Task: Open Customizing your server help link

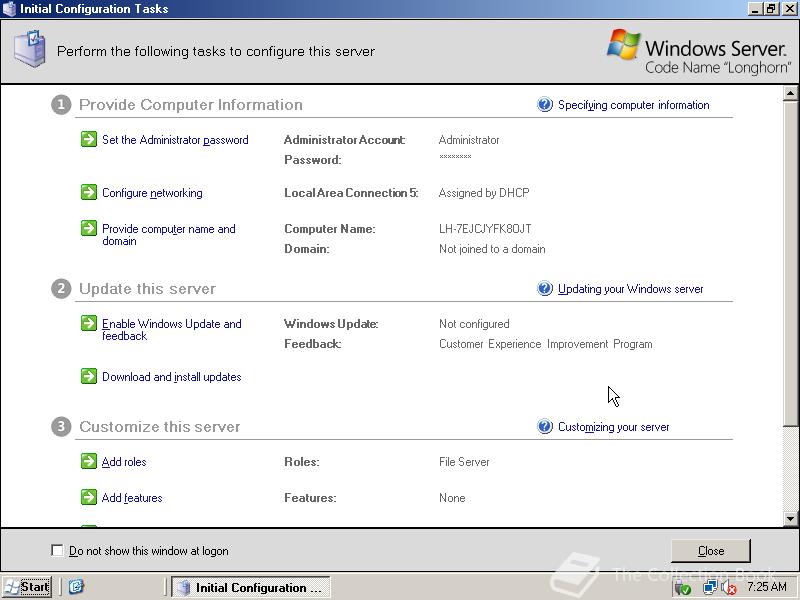Action: pos(613,427)
